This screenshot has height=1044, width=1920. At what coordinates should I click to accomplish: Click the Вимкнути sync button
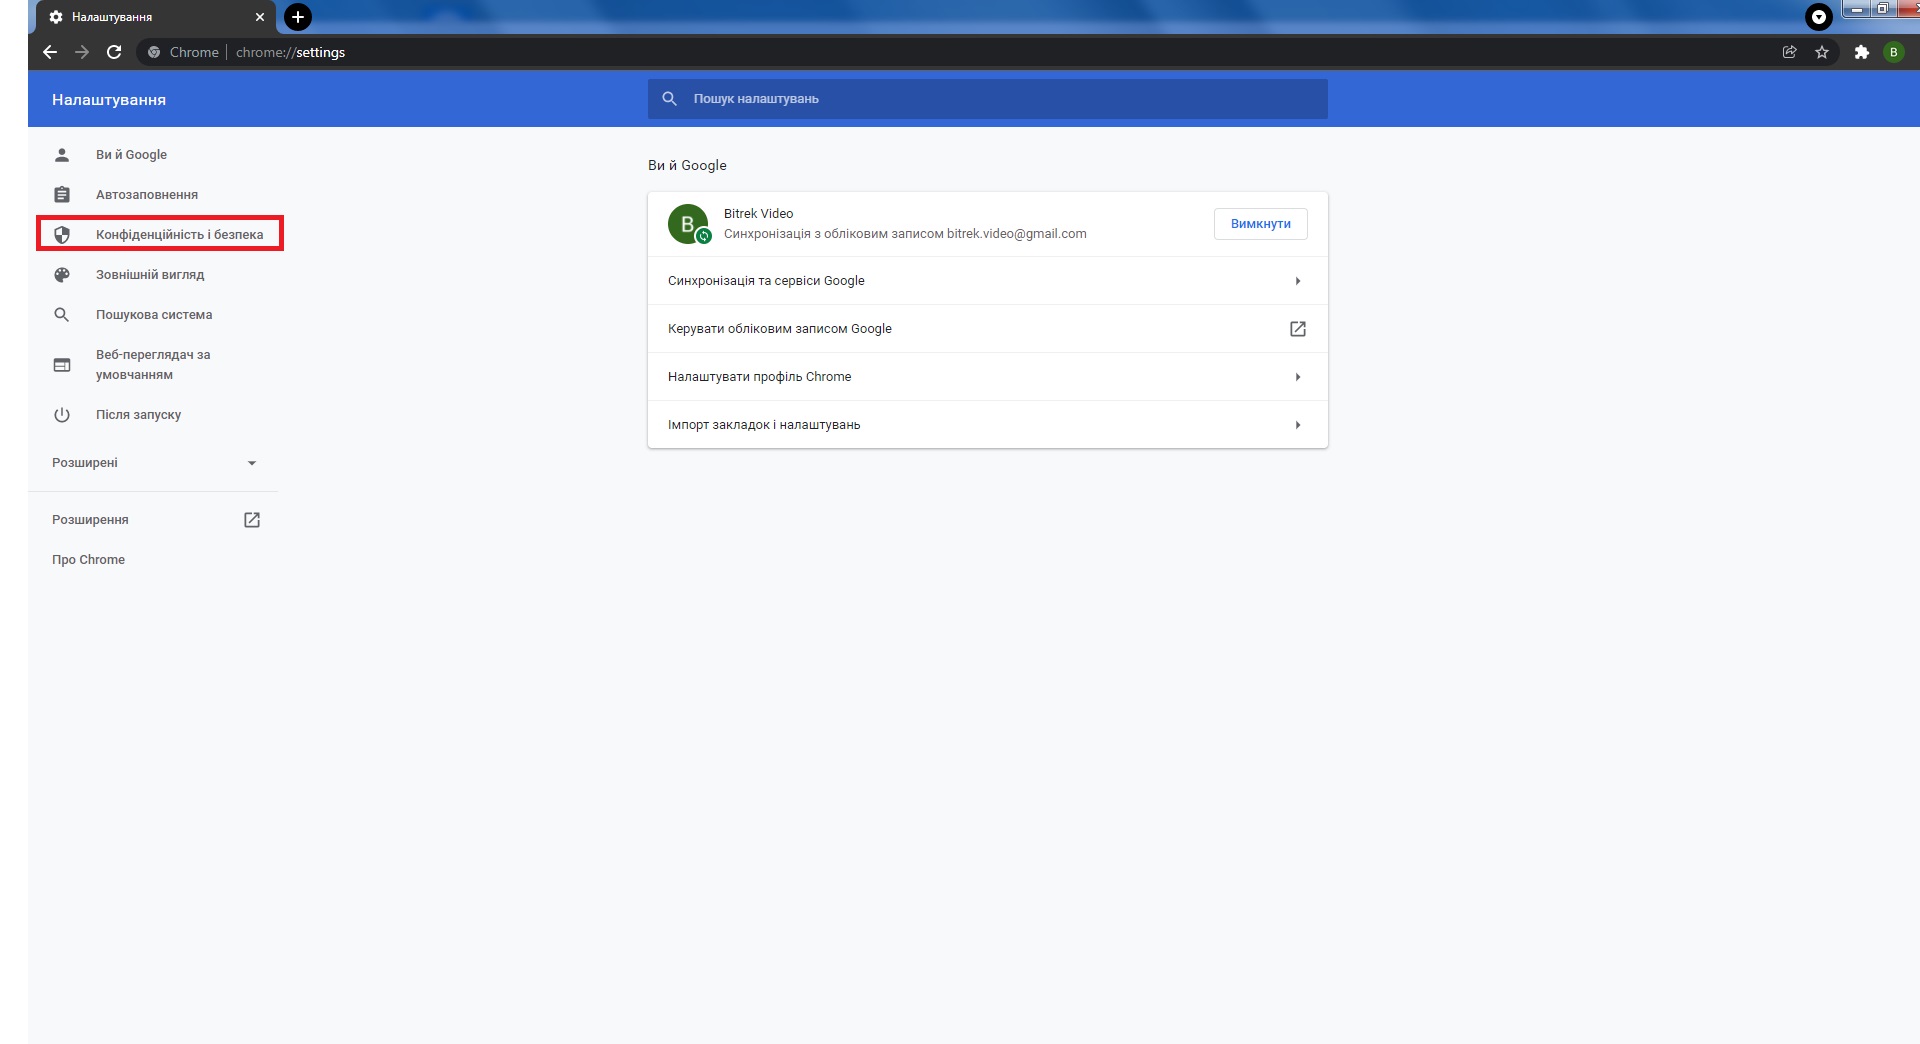point(1260,224)
